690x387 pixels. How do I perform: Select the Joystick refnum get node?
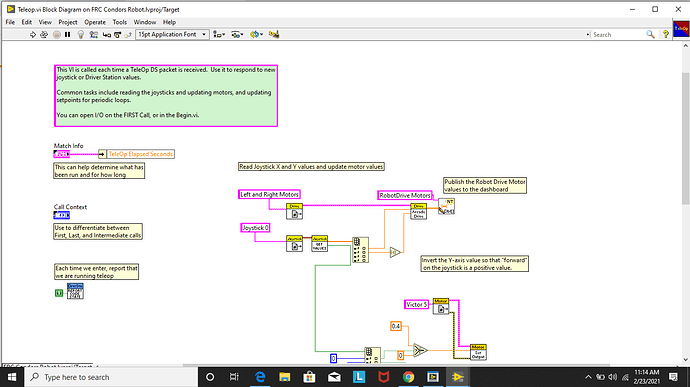294,243
